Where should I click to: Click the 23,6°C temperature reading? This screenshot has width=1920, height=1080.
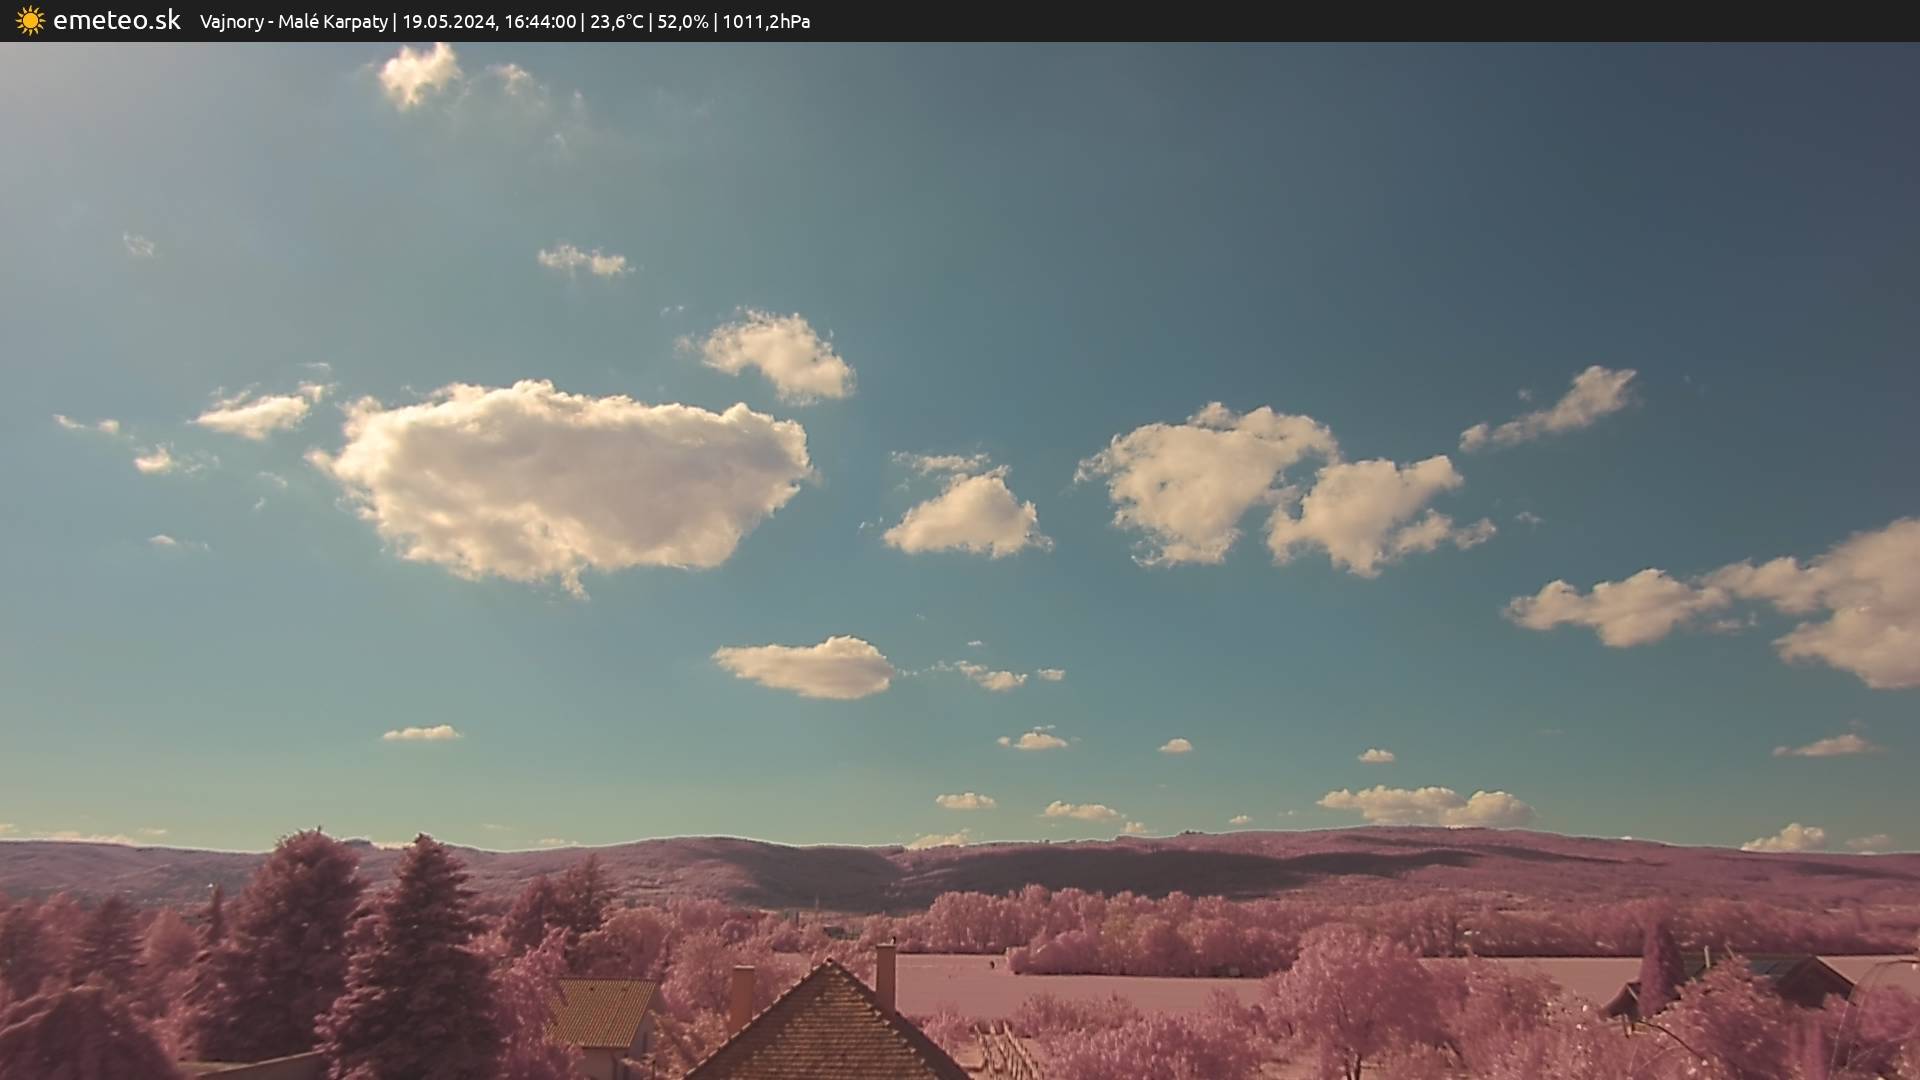[617, 22]
